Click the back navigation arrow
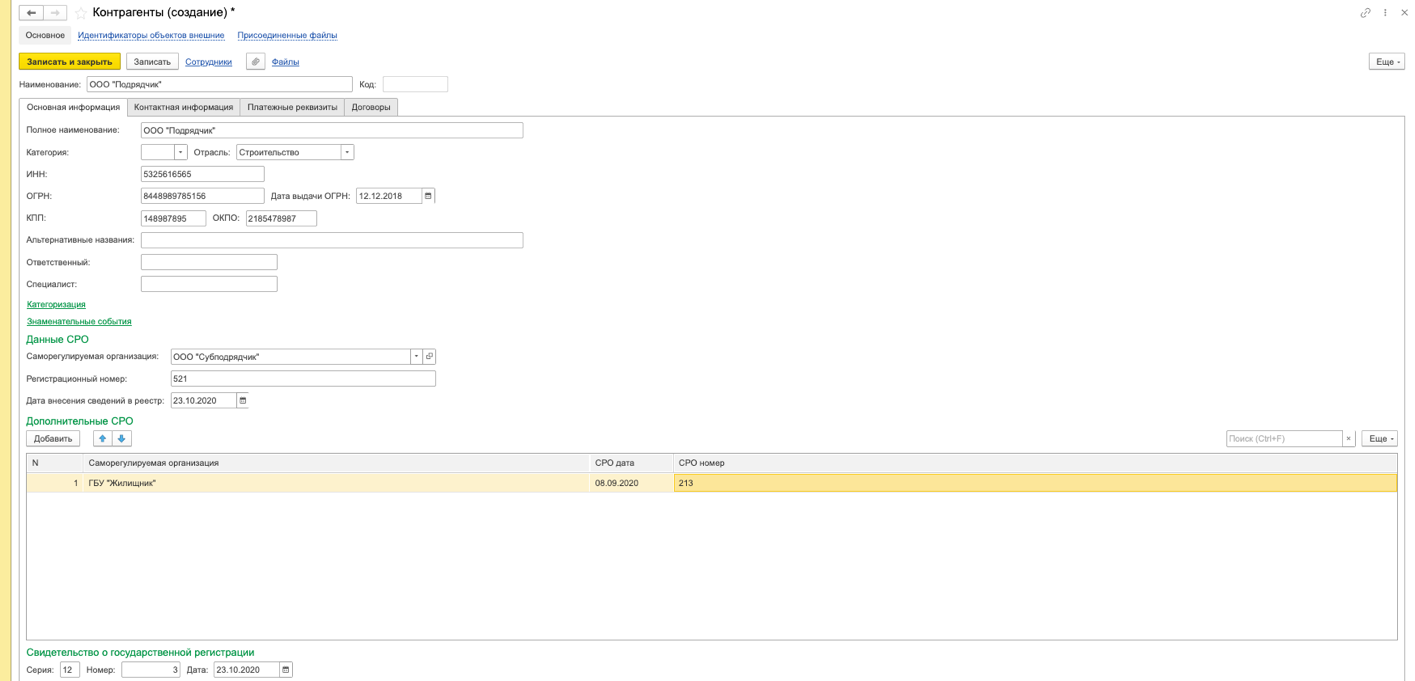 [31, 13]
